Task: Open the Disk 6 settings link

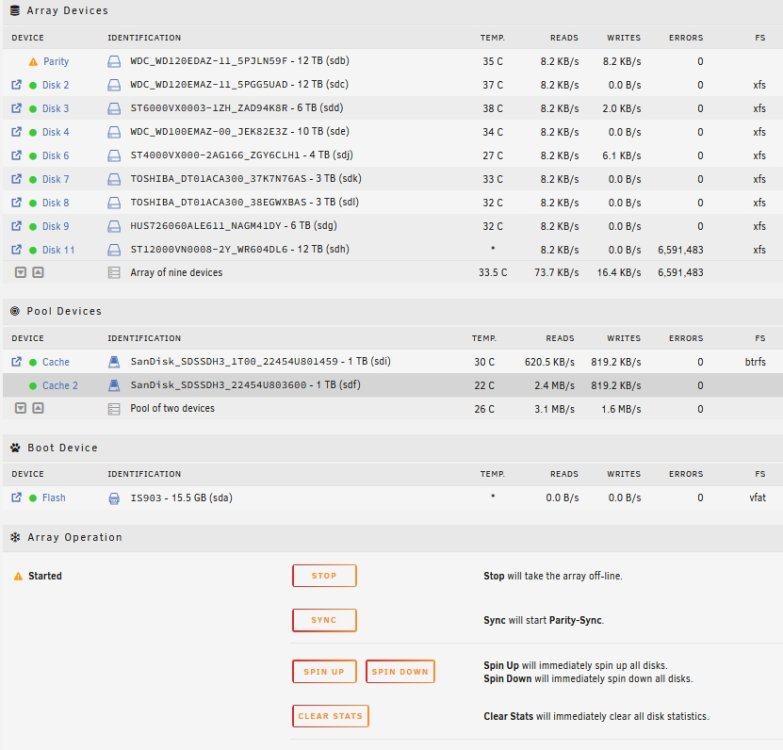Action: coord(55,155)
